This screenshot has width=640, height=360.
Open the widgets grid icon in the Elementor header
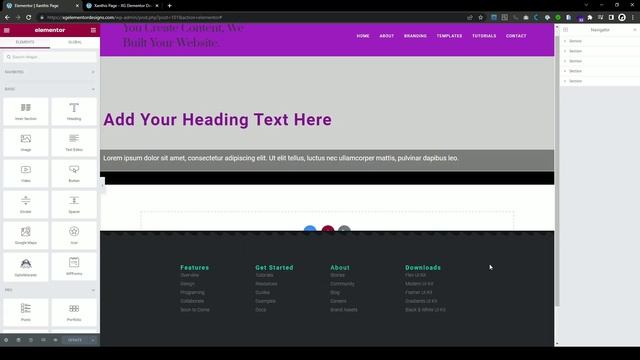(x=93, y=30)
